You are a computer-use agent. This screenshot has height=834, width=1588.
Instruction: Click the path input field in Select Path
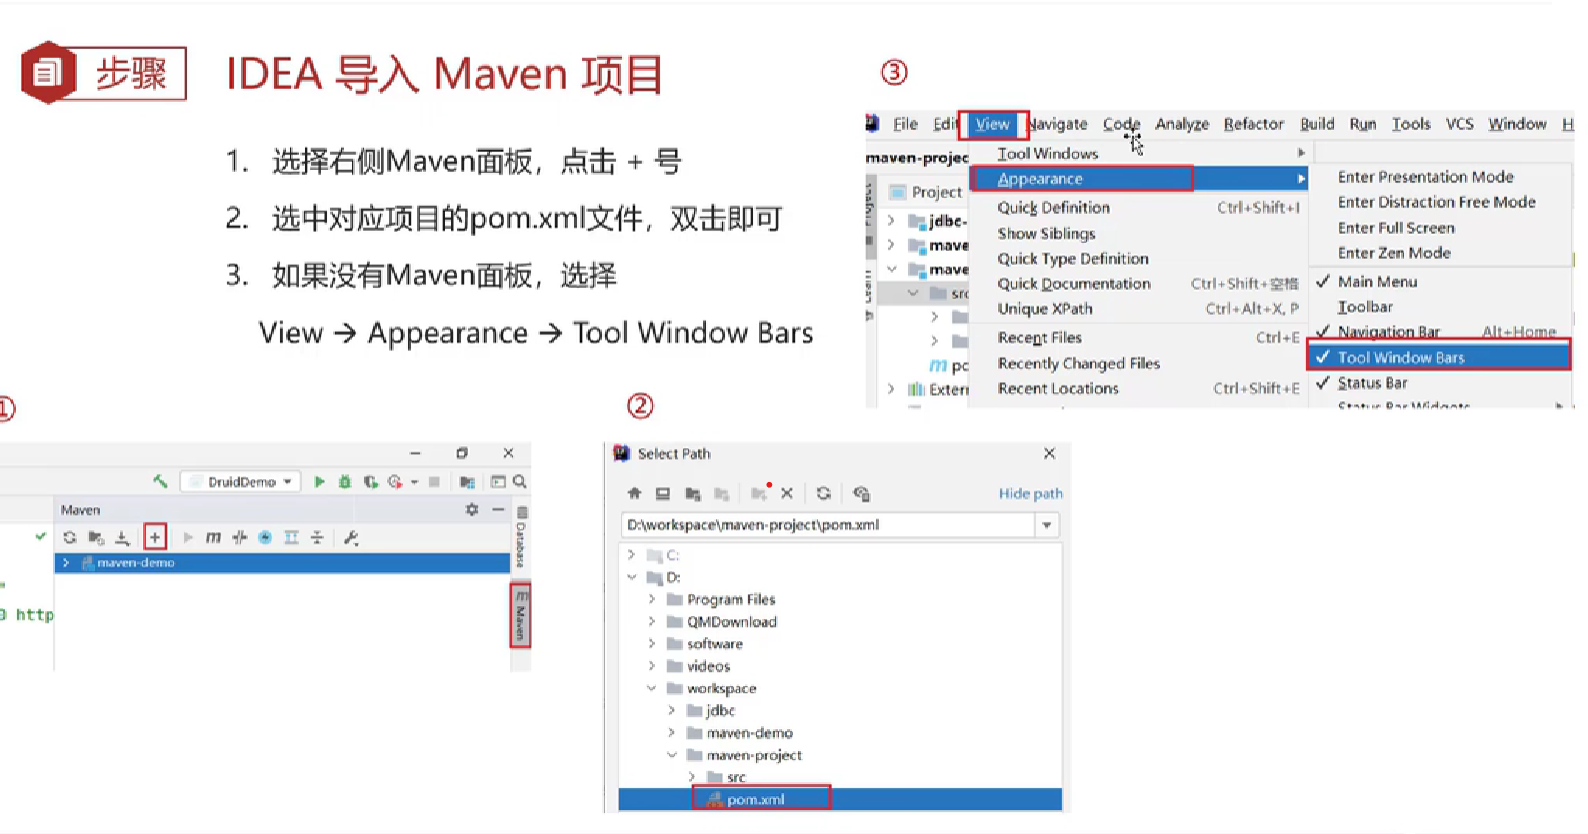[x=828, y=525]
